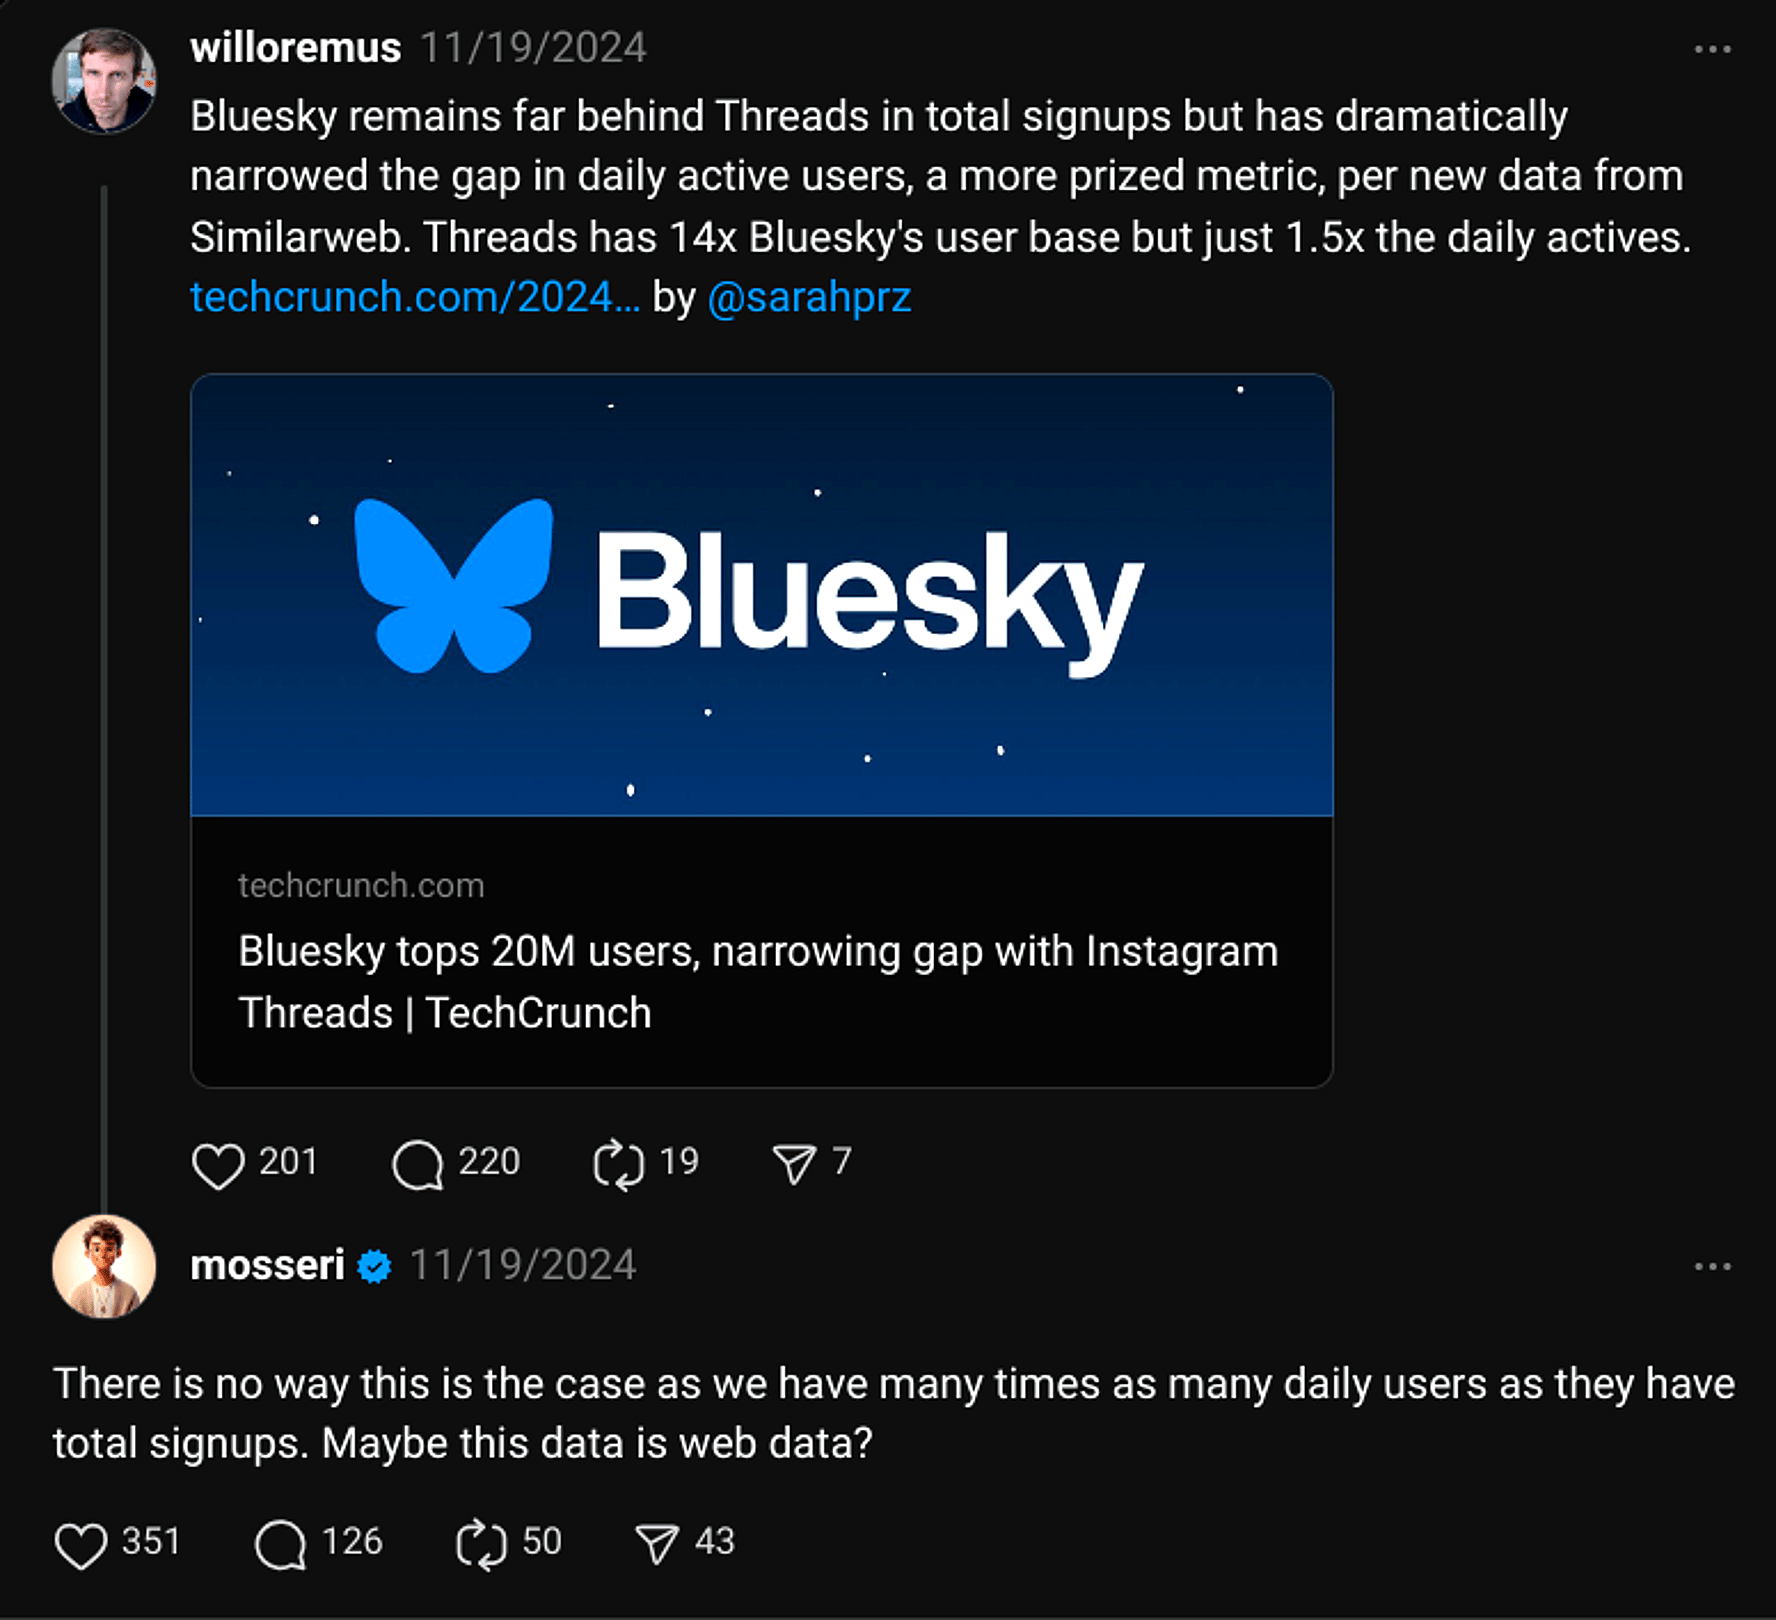This screenshot has width=1776, height=1620.
Task: Open the @sarahprz mention
Action: tap(809, 297)
